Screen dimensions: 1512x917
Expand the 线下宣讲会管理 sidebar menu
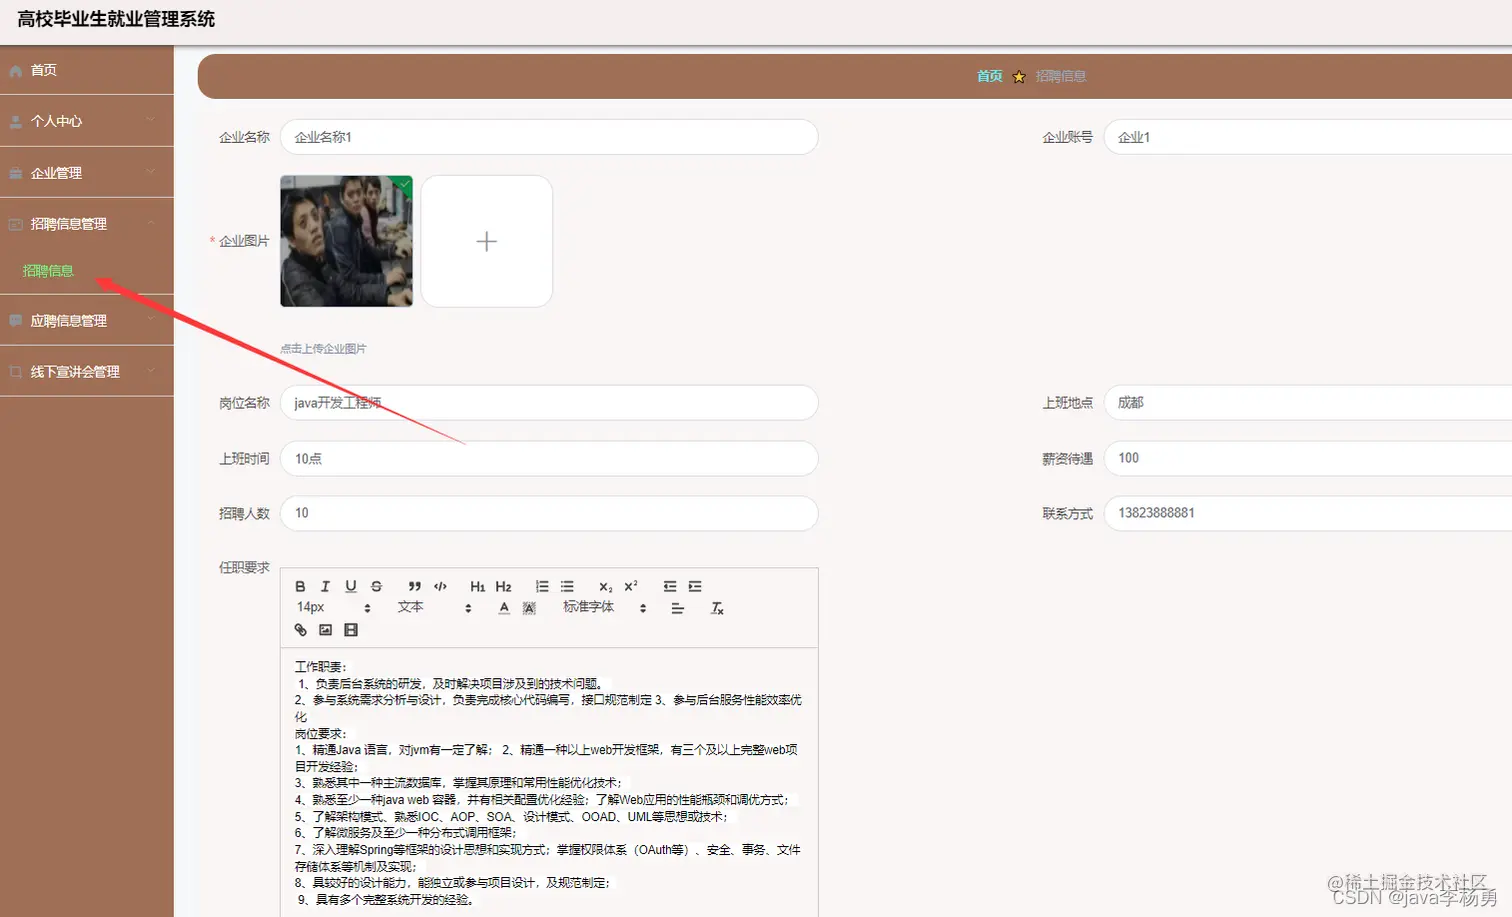[x=86, y=372]
